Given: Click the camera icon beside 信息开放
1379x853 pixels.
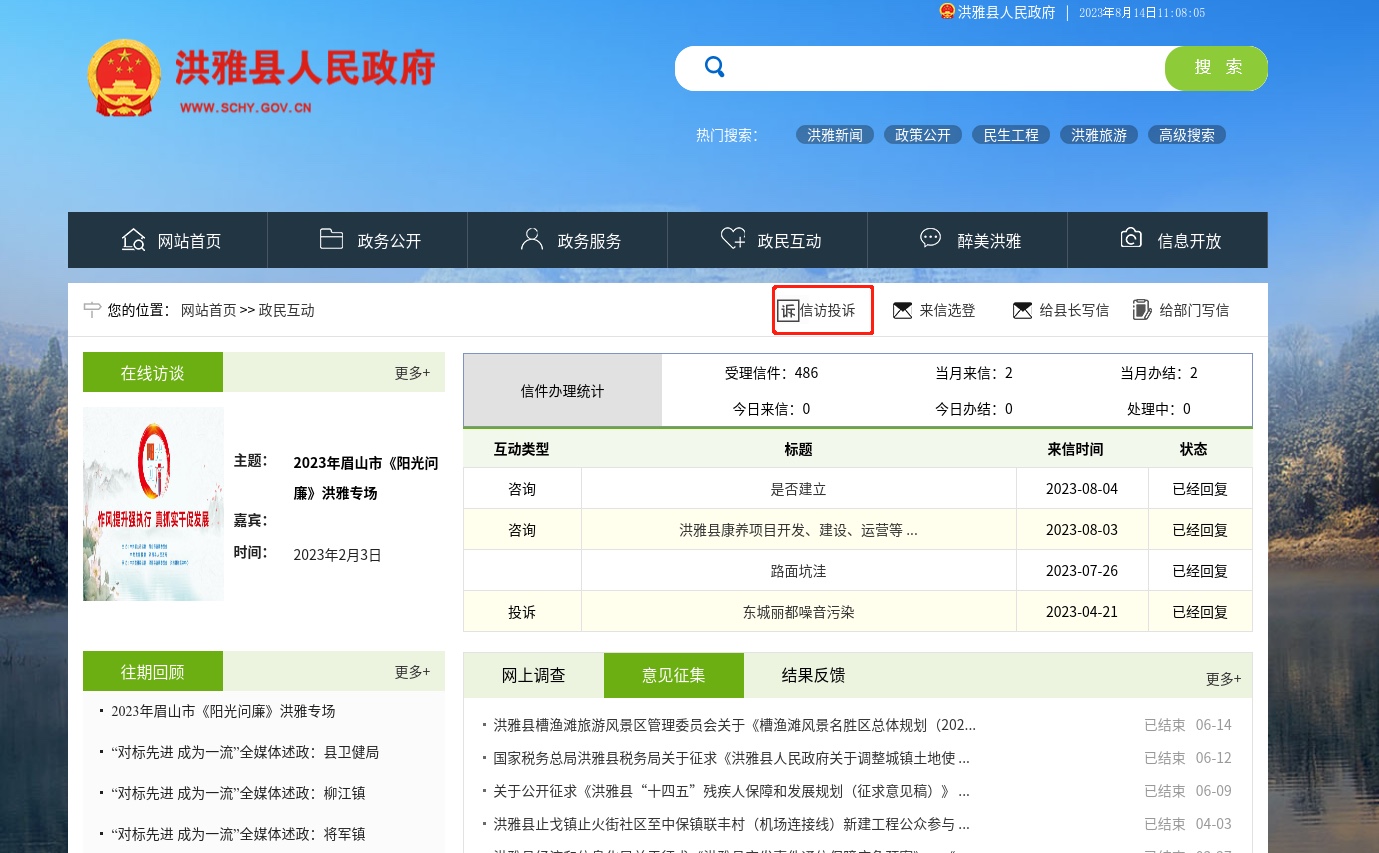Looking at the screenshot, I should click(x=1131, y=238).
